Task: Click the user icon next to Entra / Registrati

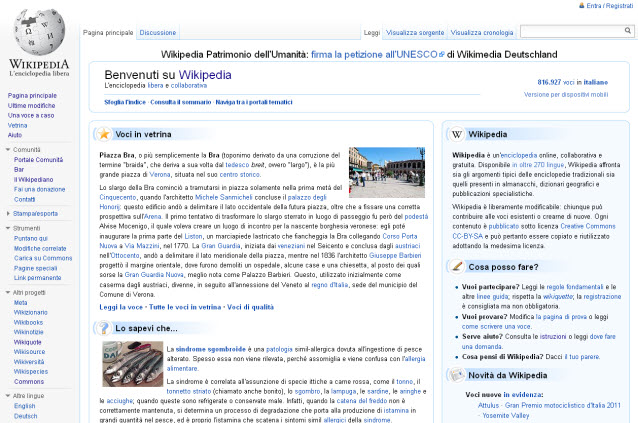Action: point(581,6)
